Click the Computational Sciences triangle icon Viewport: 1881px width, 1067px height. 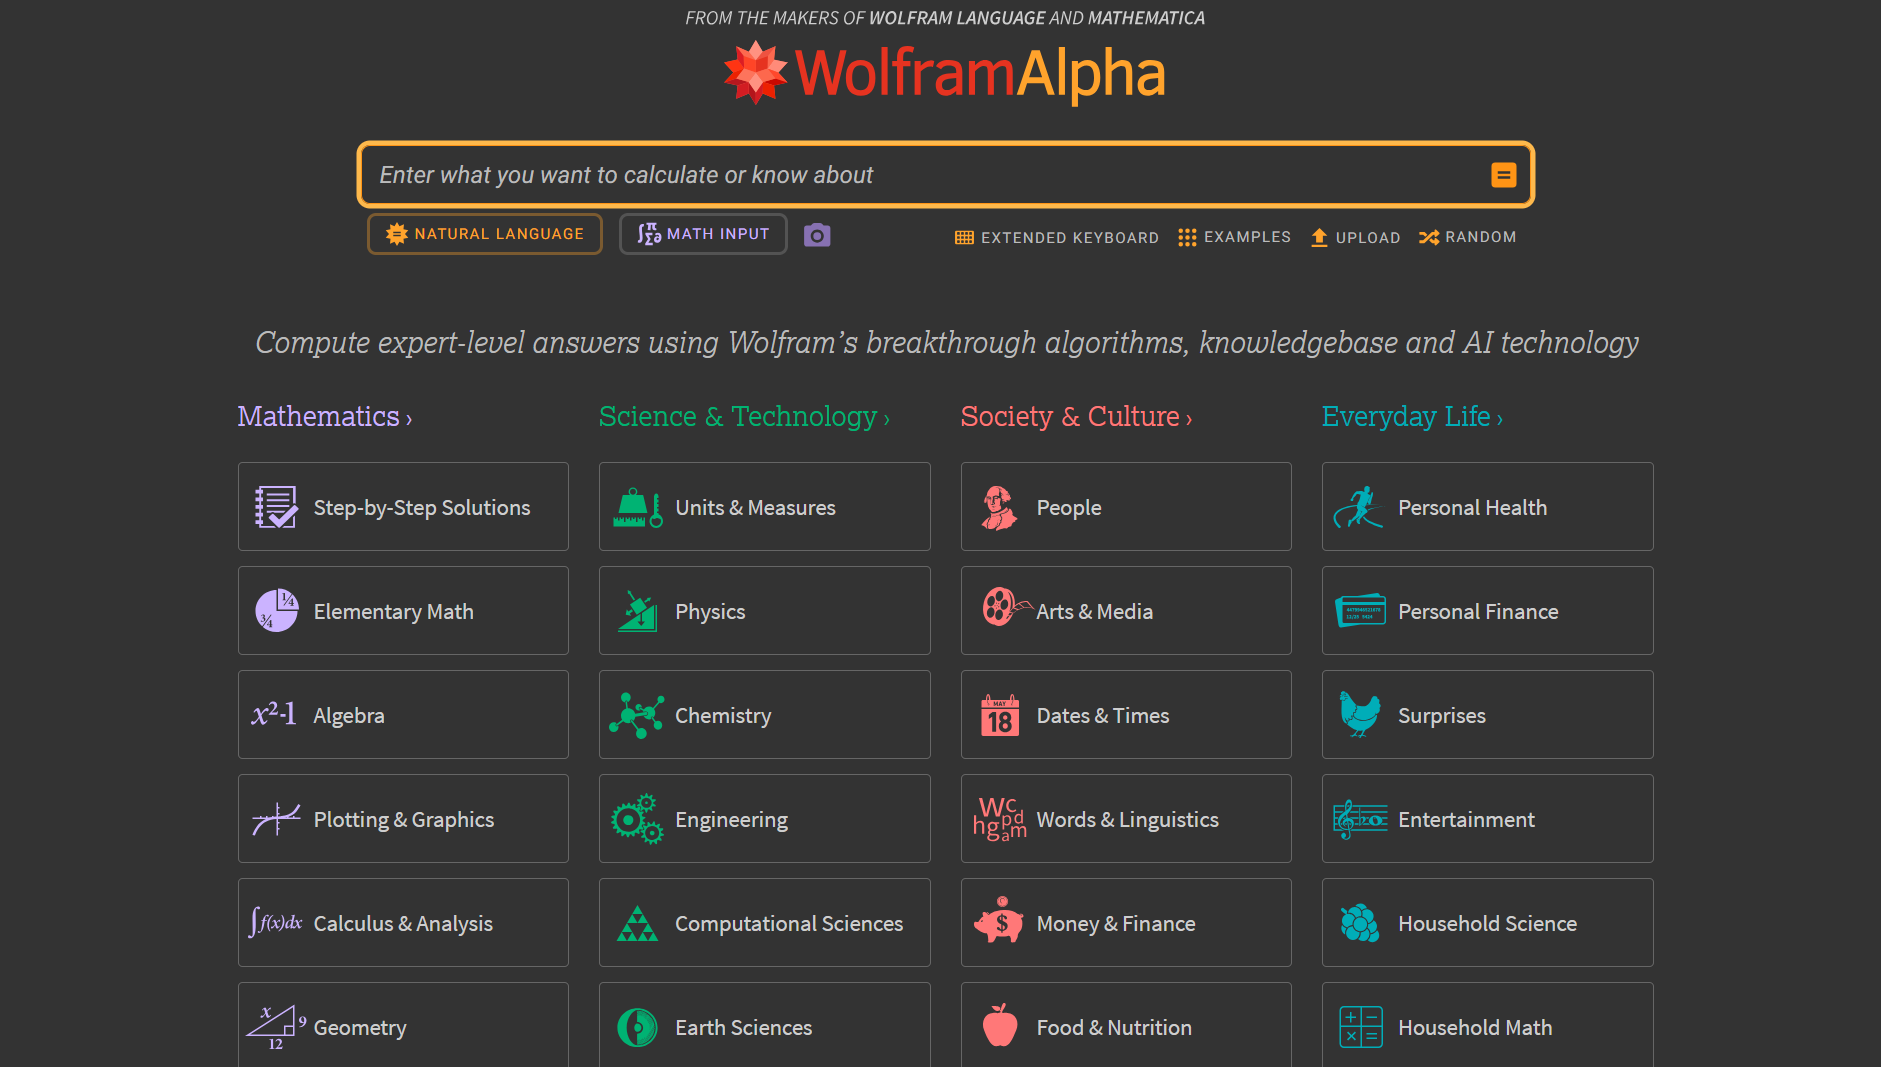(637, 923)
